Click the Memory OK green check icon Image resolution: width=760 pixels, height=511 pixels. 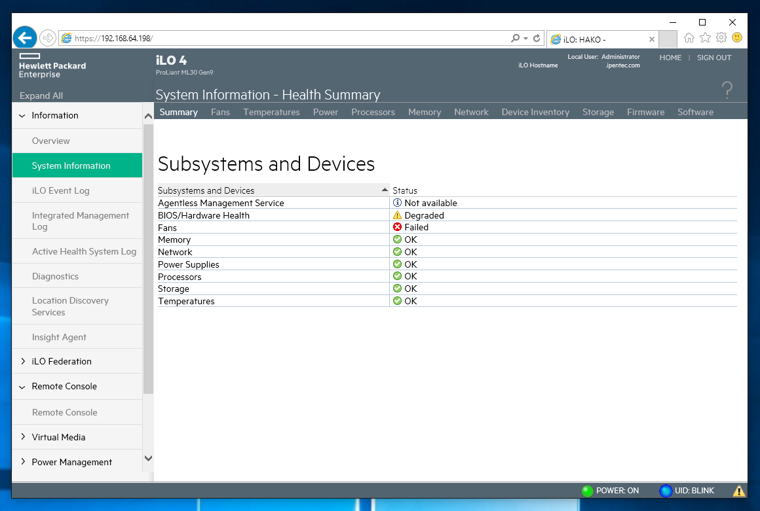pos(397,240)
